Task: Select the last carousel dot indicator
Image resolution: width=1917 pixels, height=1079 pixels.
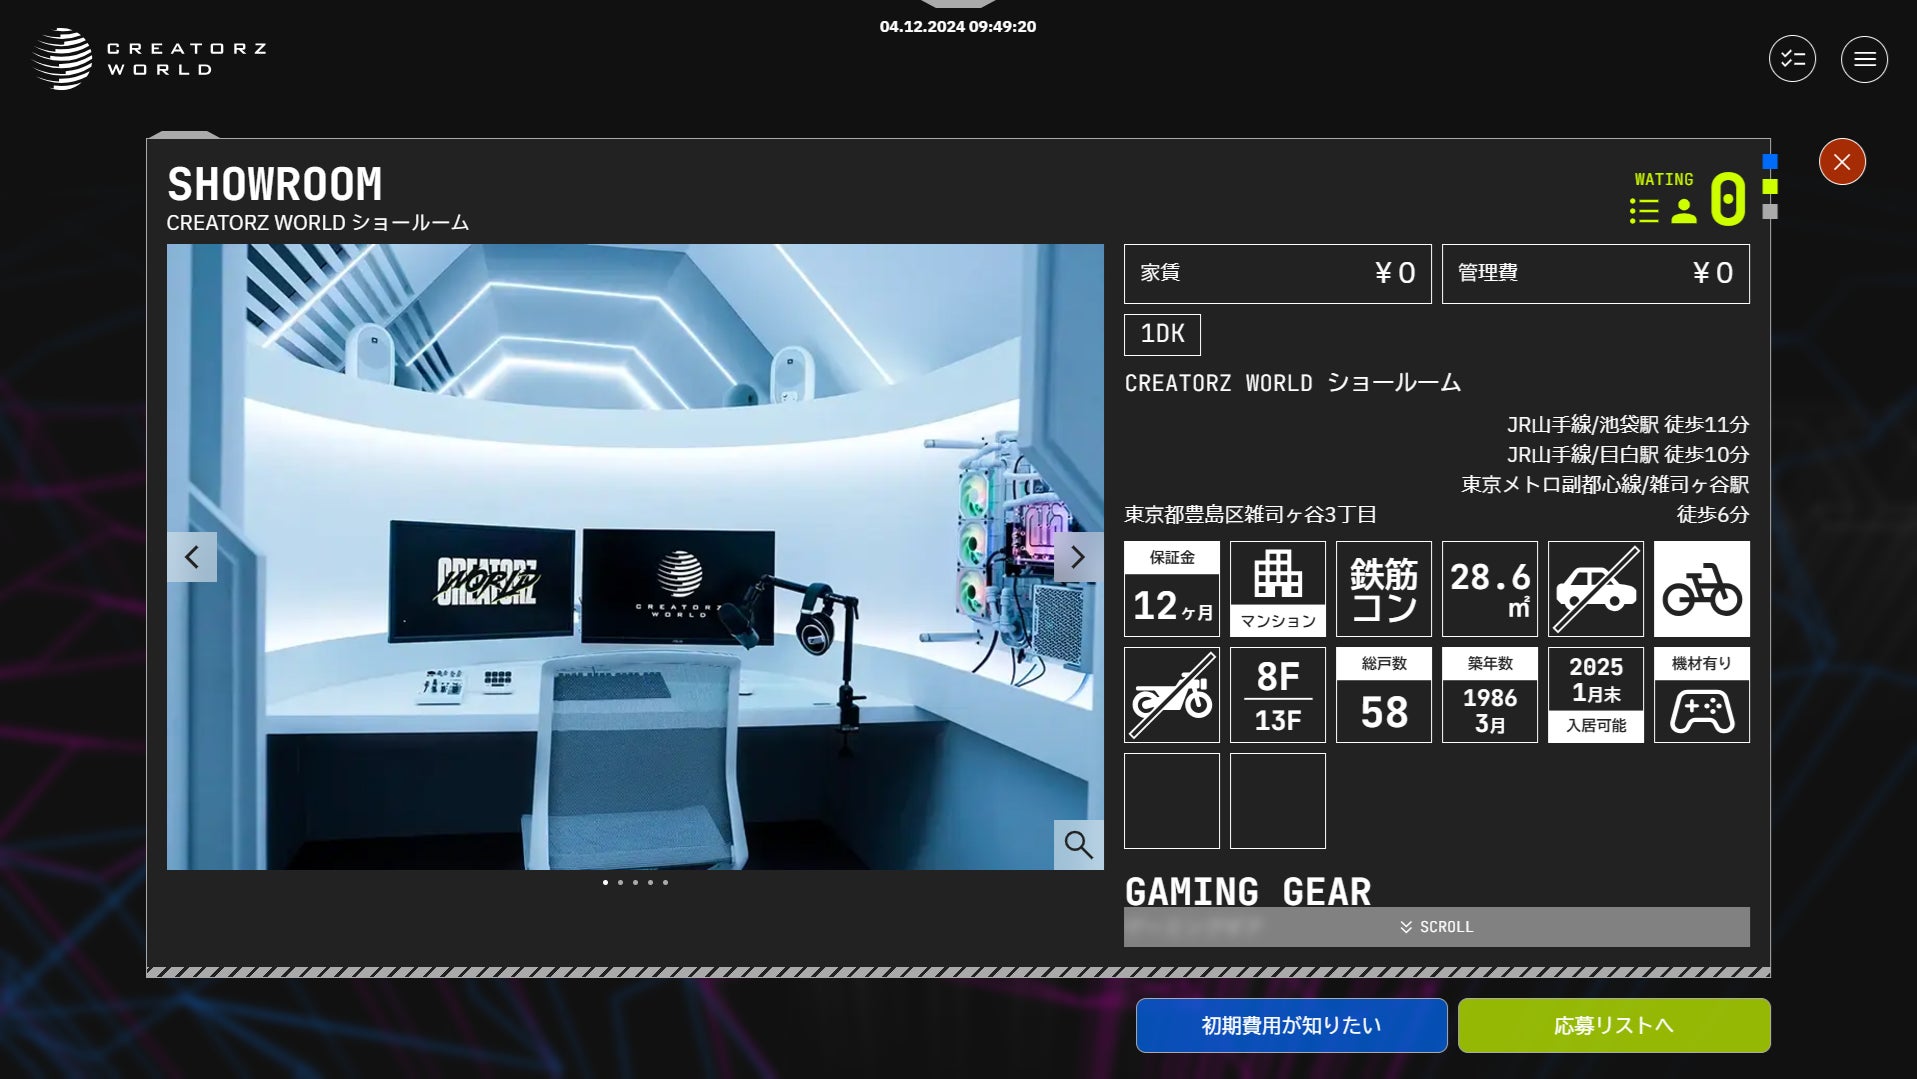Action: pos(665,882)
